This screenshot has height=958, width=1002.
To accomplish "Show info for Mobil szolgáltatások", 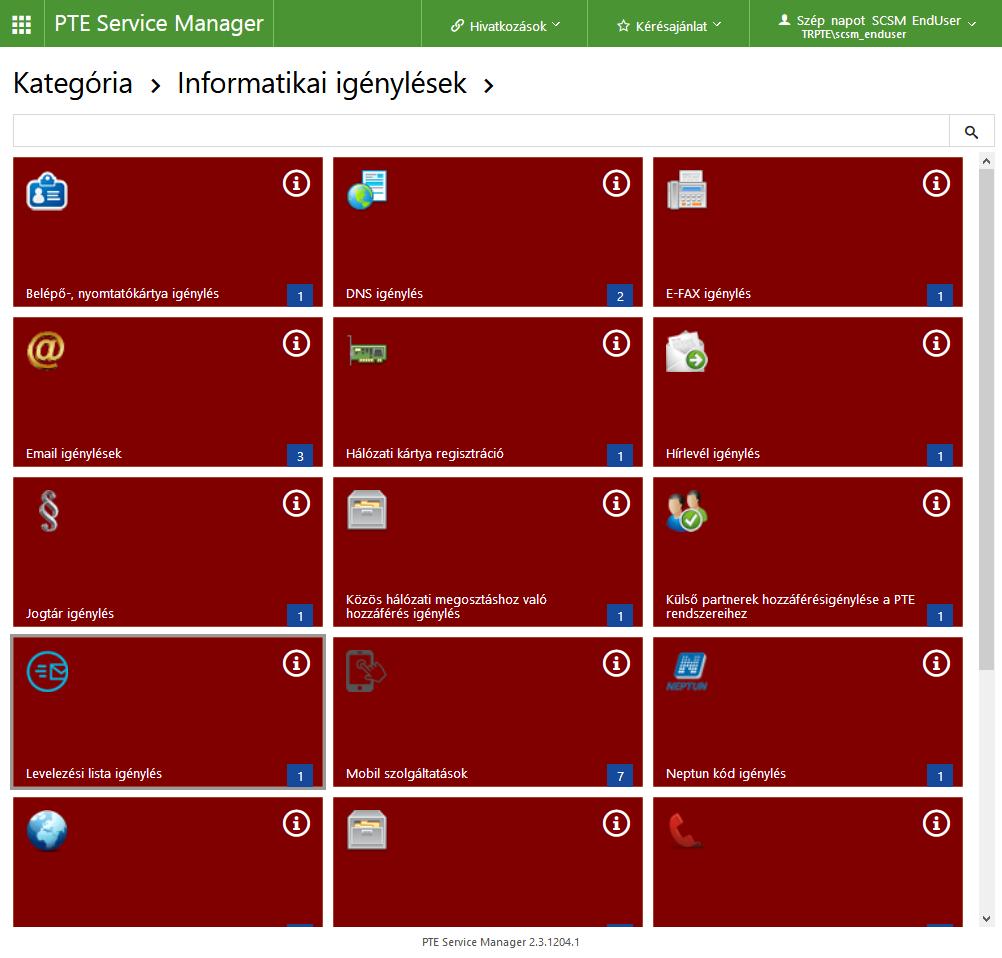I will point(617,663).
